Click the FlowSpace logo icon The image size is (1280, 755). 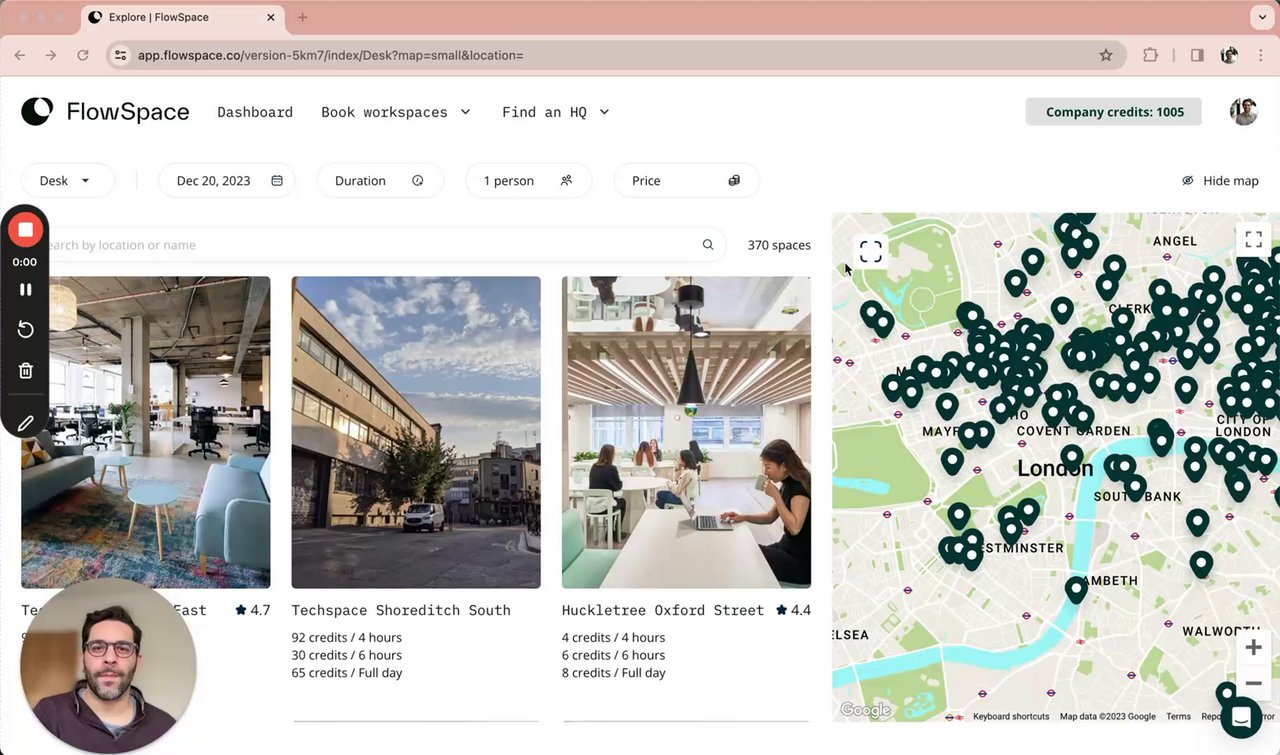coord(37,111)
